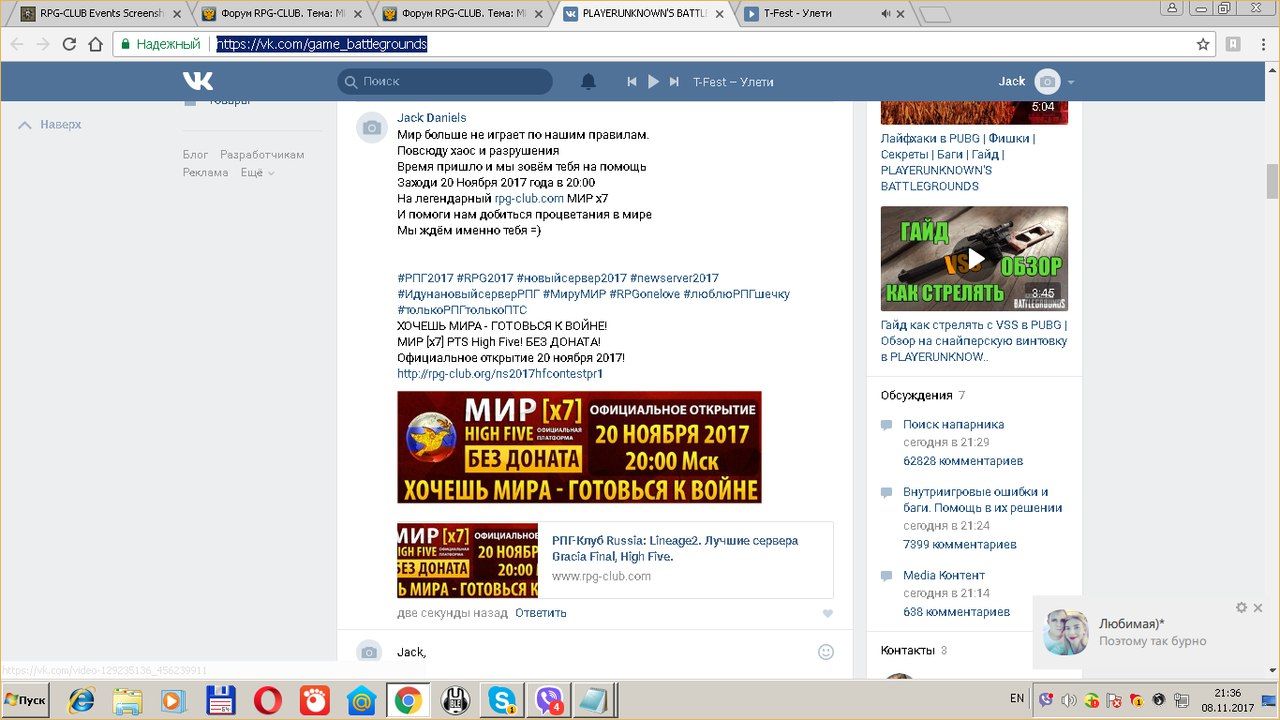
Task: Click the VK search field
Action: coord(445,82)
